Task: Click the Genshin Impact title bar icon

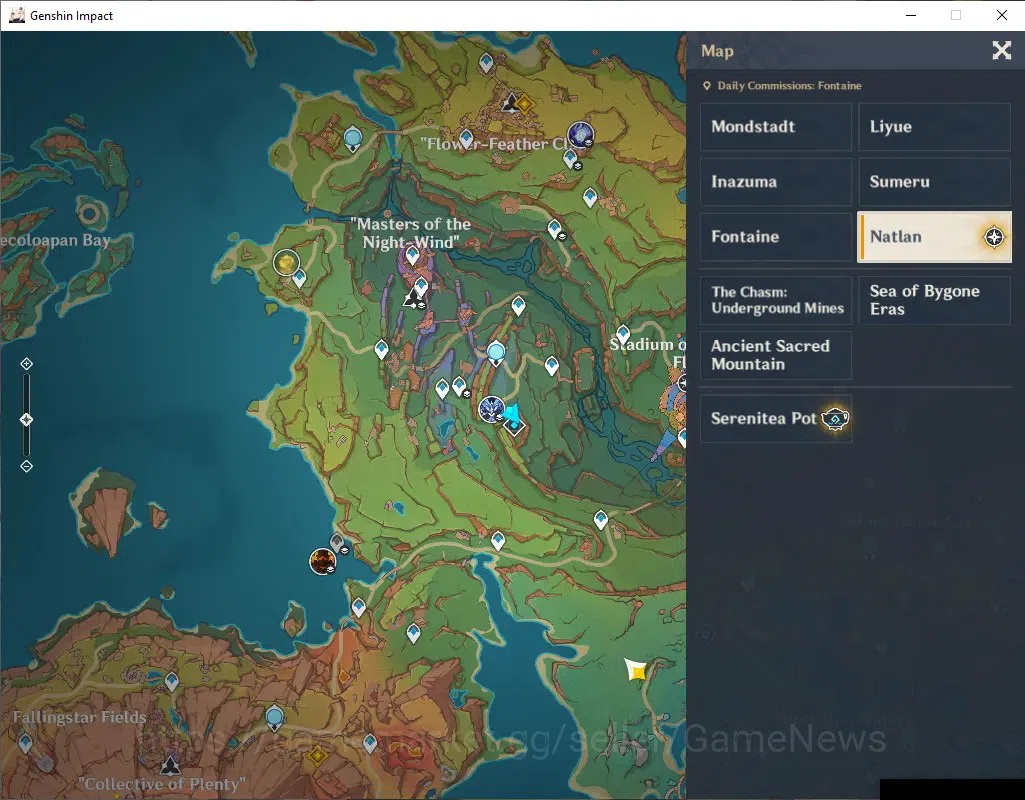Action: [16, 15]
